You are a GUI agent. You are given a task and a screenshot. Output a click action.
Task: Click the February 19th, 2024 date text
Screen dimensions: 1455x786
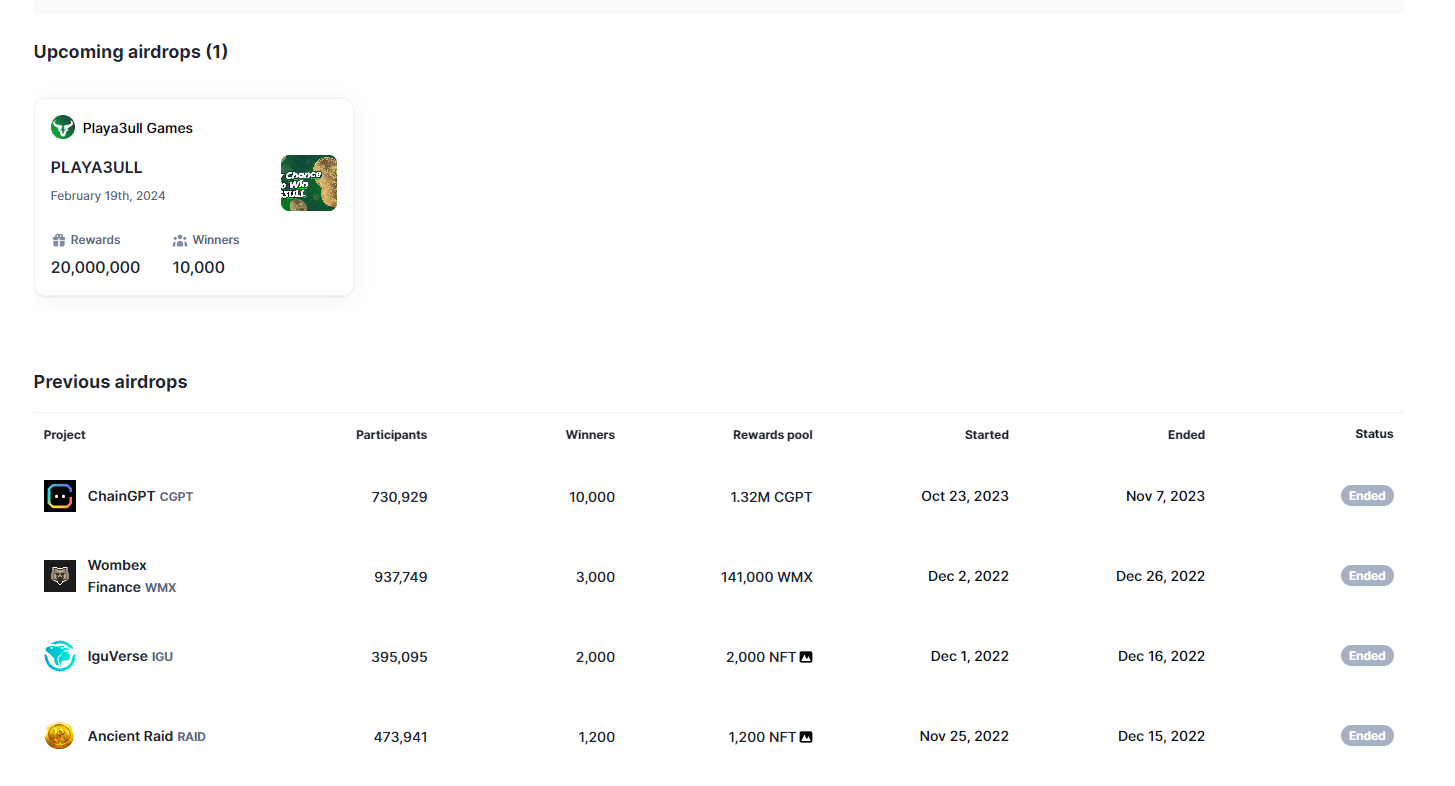point(108,196)
